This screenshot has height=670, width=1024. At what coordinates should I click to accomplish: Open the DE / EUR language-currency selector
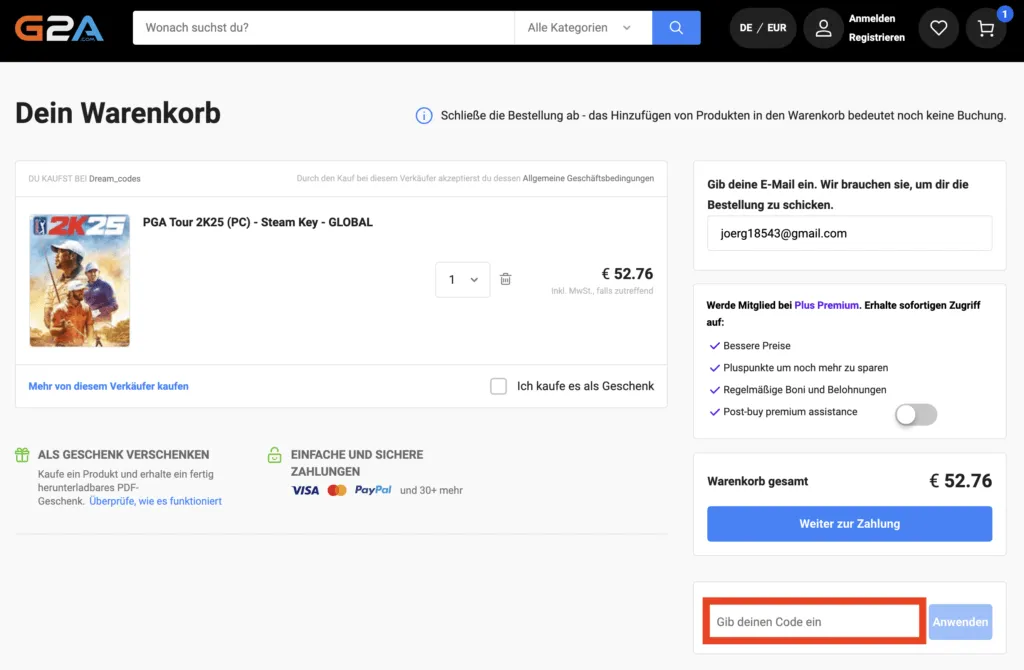pyautogui.click(x=763, y=29)
